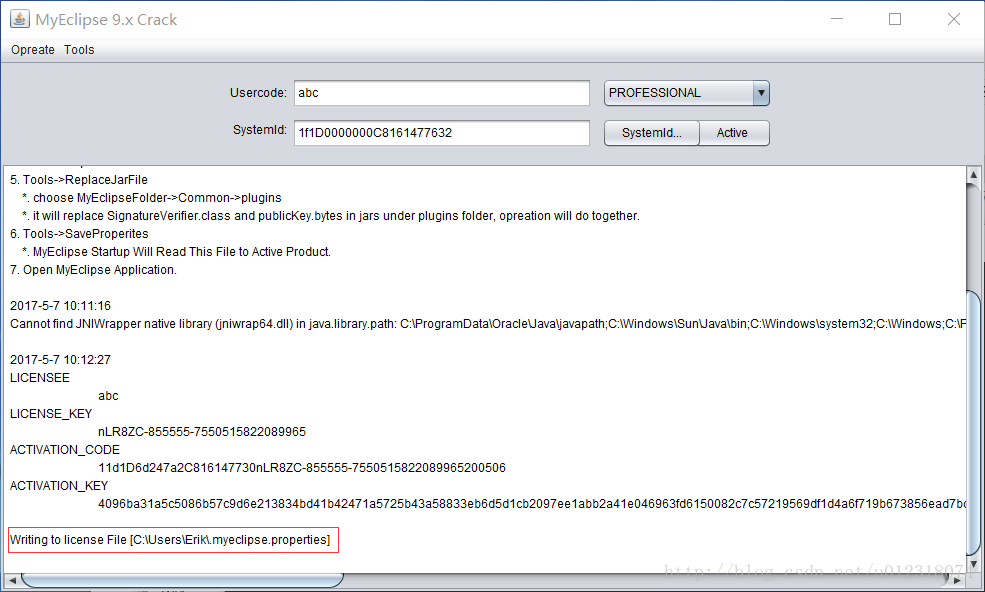Click the ACTIVATION_CODE value line
The image size is (985, 592).
coord(302,468)
